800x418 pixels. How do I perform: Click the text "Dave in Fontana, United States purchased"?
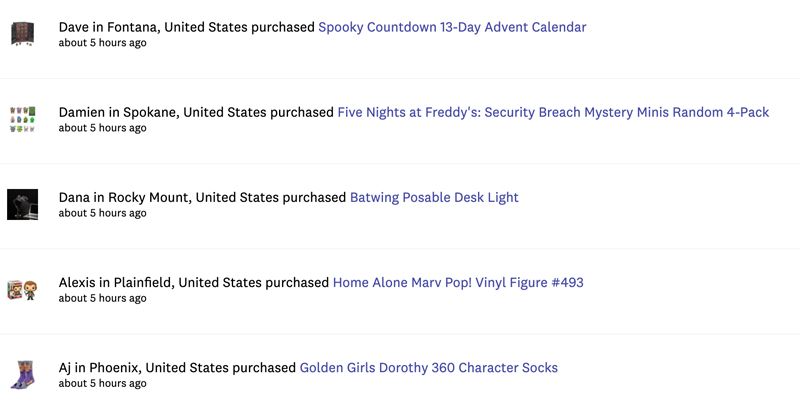coord(186,27)
